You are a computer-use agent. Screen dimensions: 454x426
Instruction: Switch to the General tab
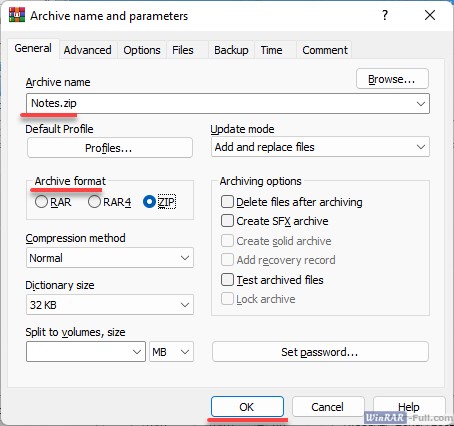pos(33,48)
